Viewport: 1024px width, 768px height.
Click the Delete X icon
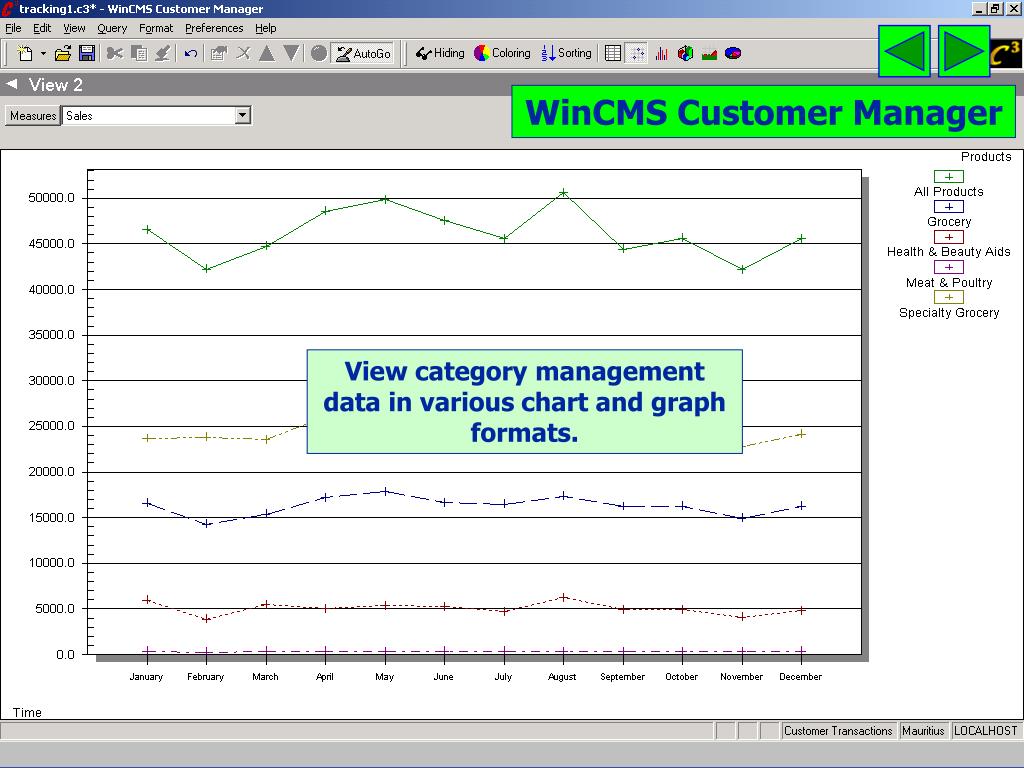pyautogui.click(x=243, y=54)
